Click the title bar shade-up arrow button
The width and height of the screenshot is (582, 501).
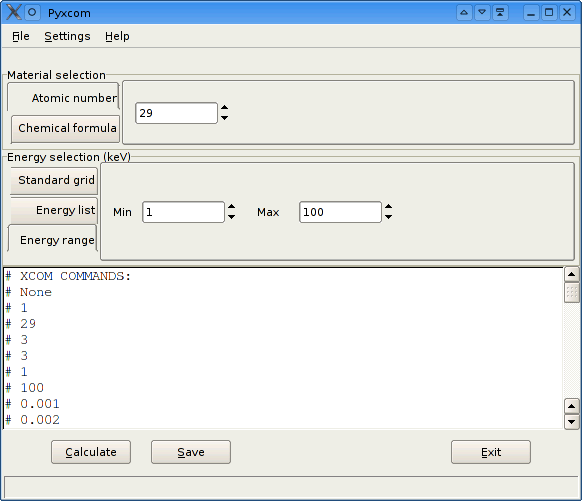[464, 13]
